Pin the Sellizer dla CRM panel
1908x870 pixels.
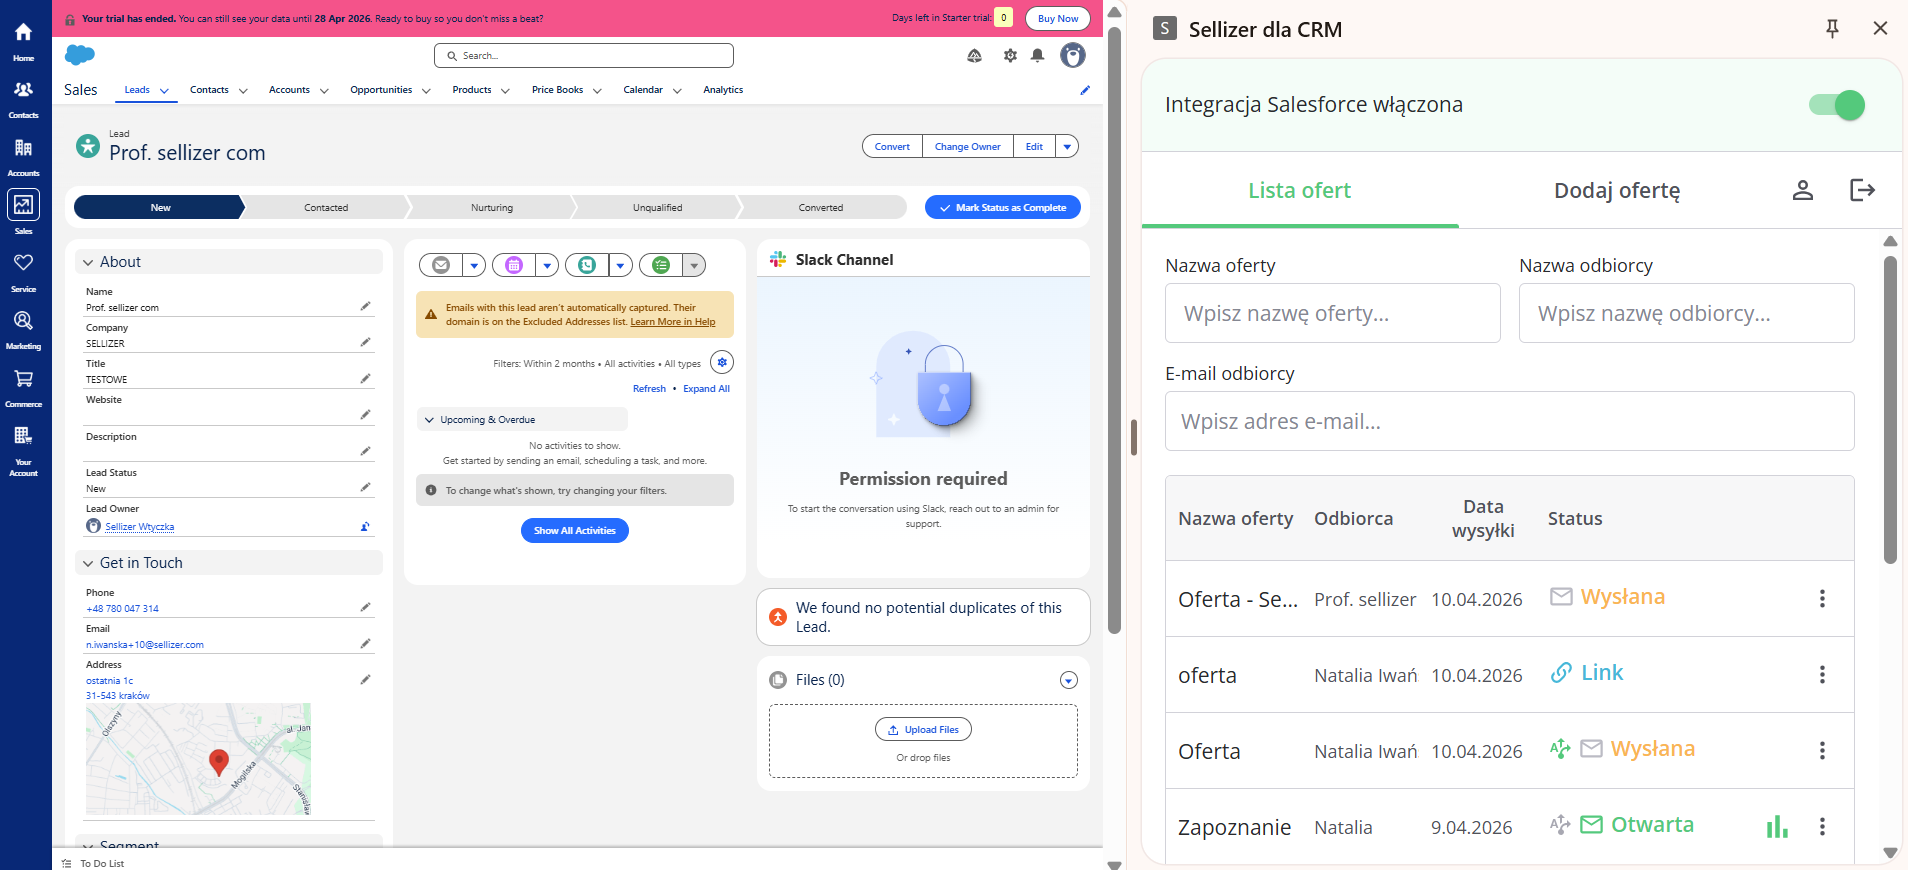(1832, 29)
